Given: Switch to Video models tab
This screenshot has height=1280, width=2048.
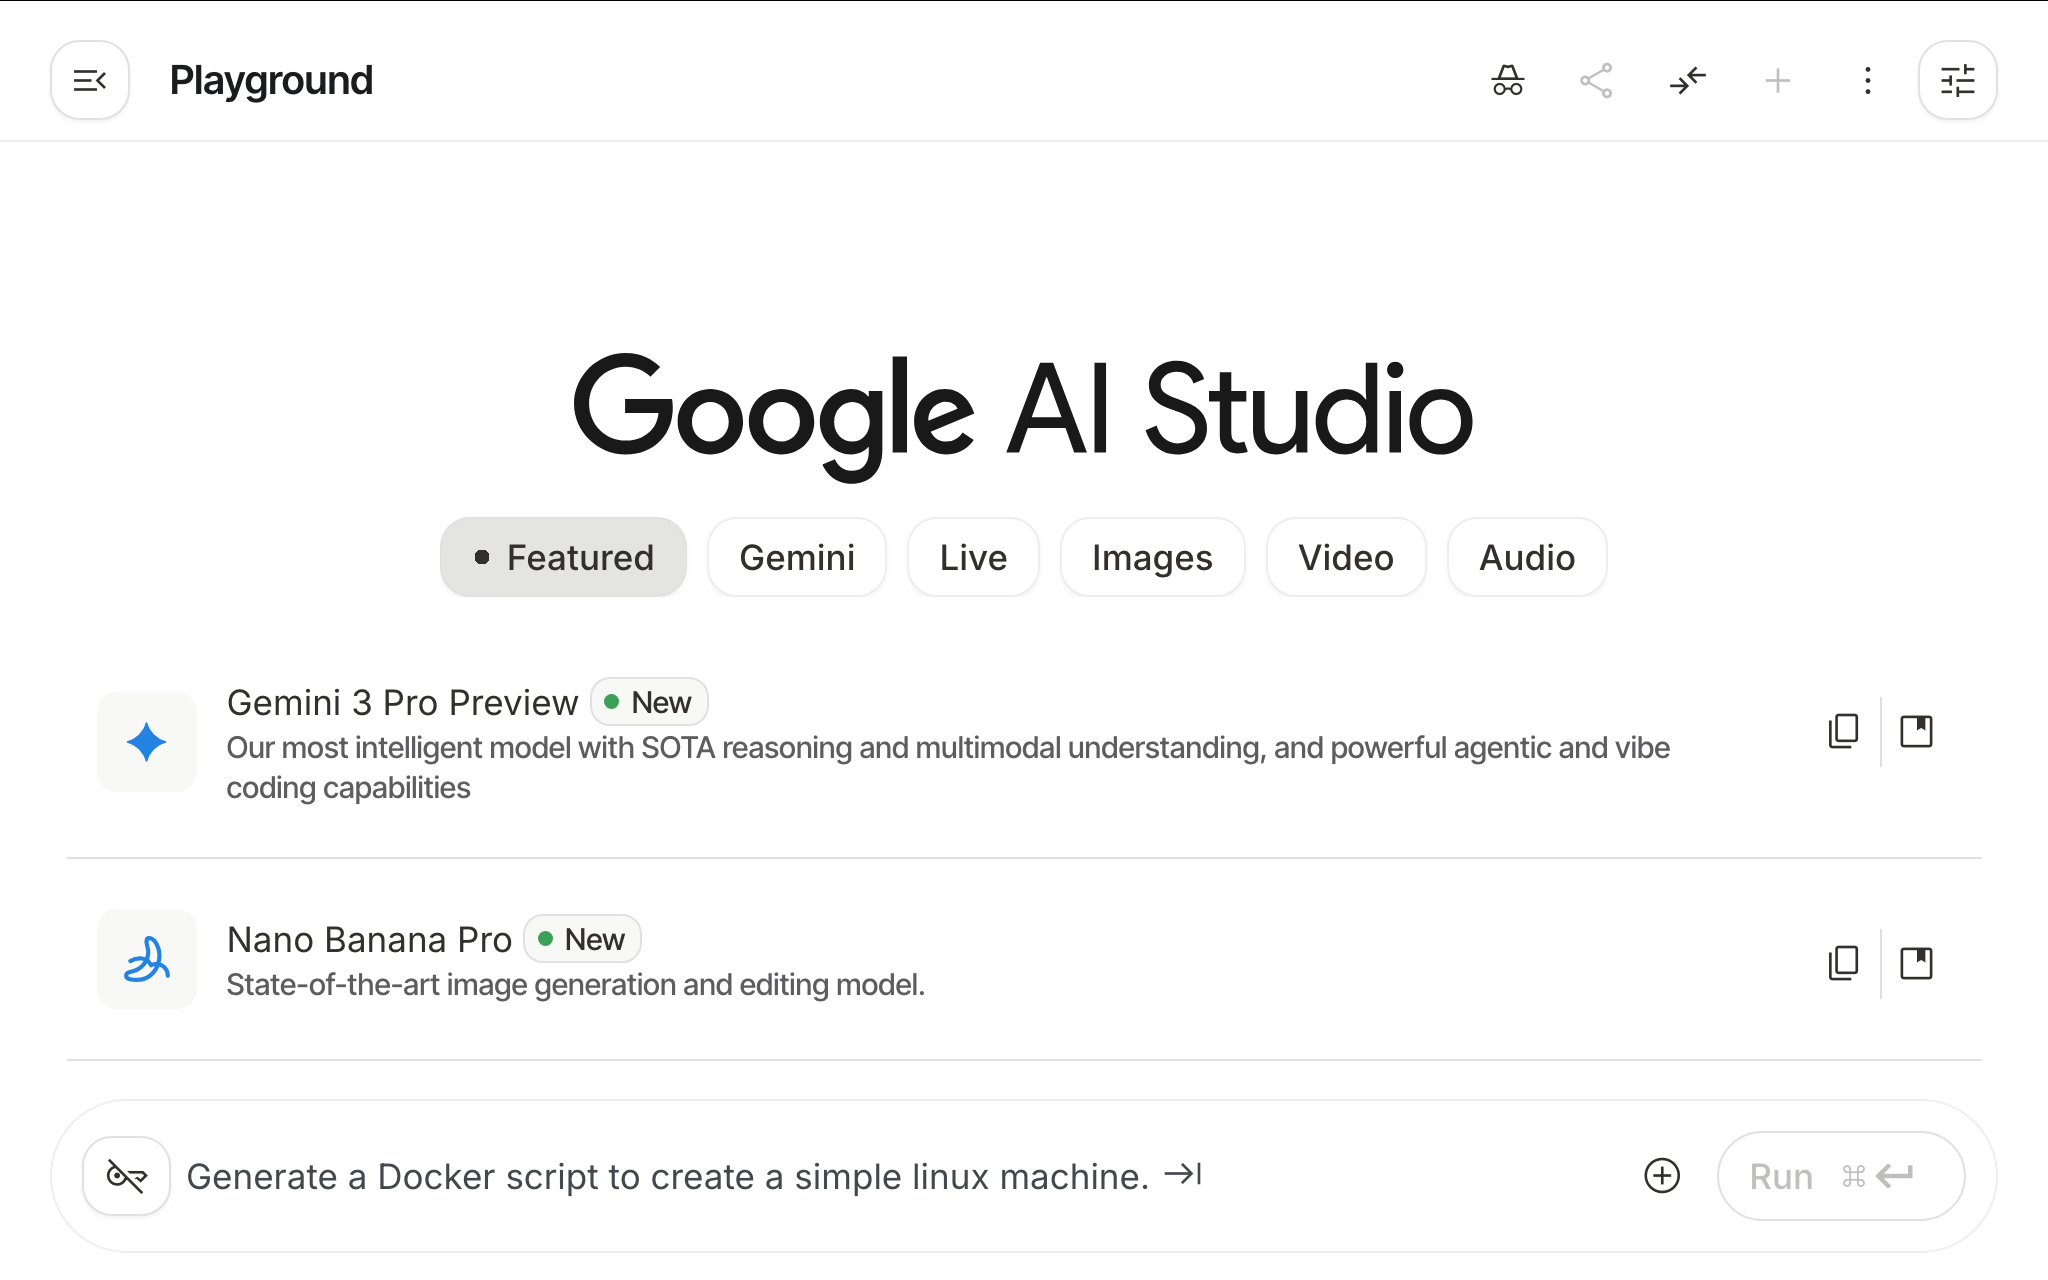Looking at the screenshot, I should pyautogui.click(x=1346, y=557).
